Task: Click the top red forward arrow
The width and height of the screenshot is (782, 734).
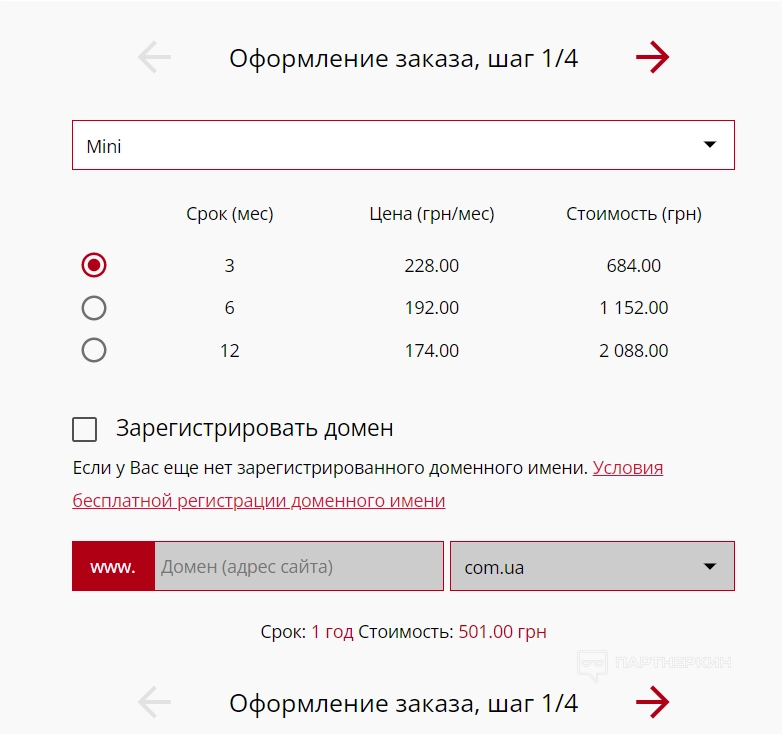Action: (652, 58)
